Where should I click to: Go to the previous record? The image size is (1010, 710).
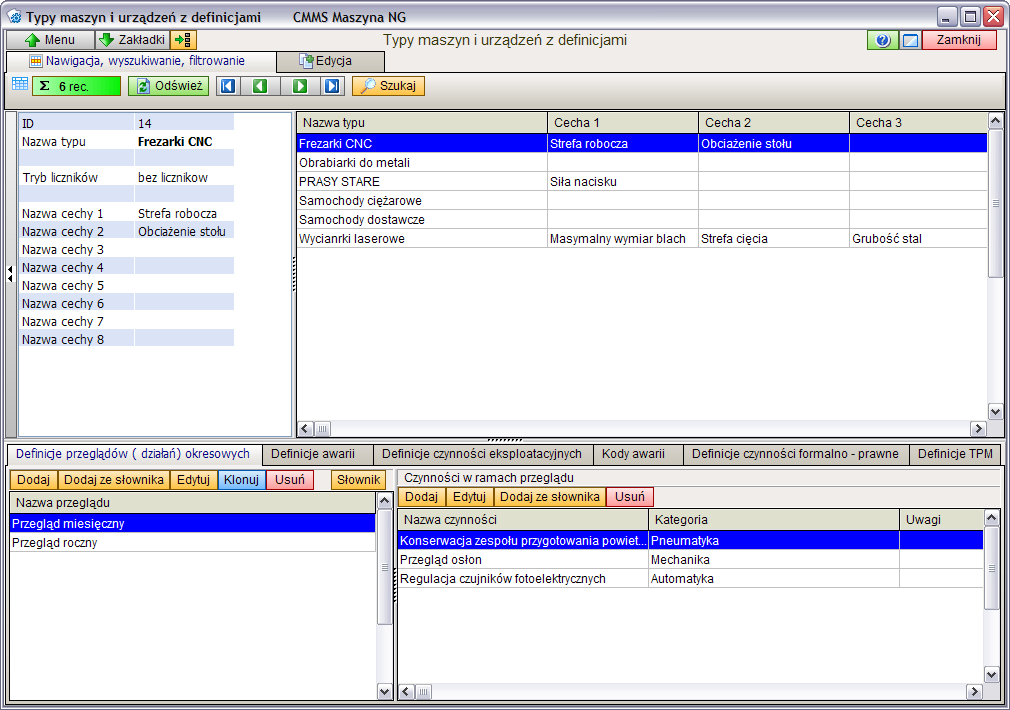coord(260,86)
